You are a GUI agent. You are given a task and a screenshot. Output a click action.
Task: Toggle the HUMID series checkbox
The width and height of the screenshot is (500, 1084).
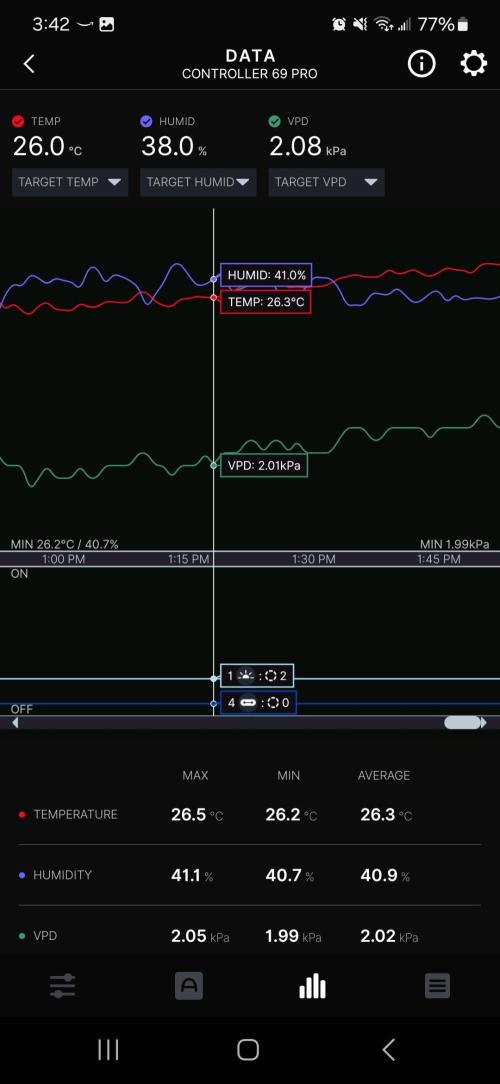146,121
